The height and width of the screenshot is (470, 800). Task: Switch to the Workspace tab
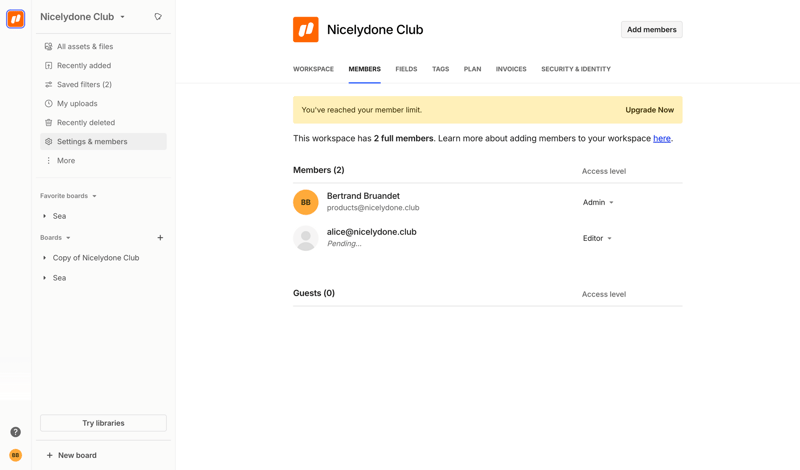pyautogui.click(x=313, y=69)
